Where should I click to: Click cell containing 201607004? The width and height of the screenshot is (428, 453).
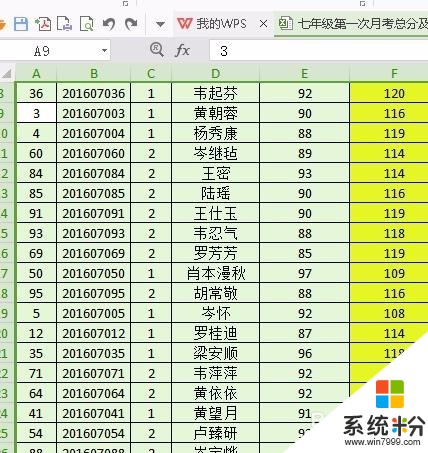click(94, 133)
